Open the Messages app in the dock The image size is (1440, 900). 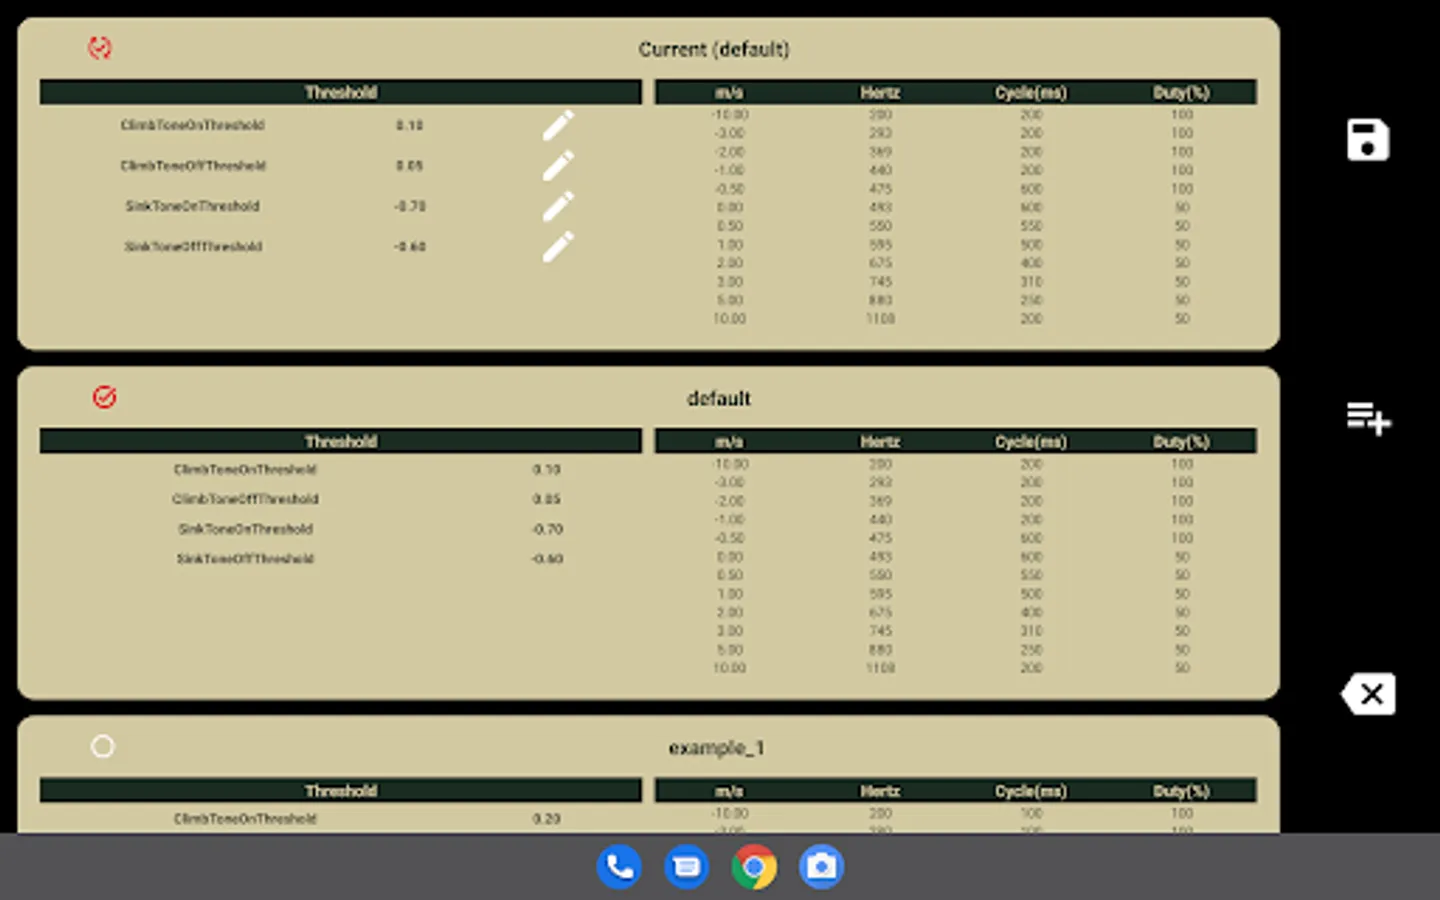[x=687, y=867]
